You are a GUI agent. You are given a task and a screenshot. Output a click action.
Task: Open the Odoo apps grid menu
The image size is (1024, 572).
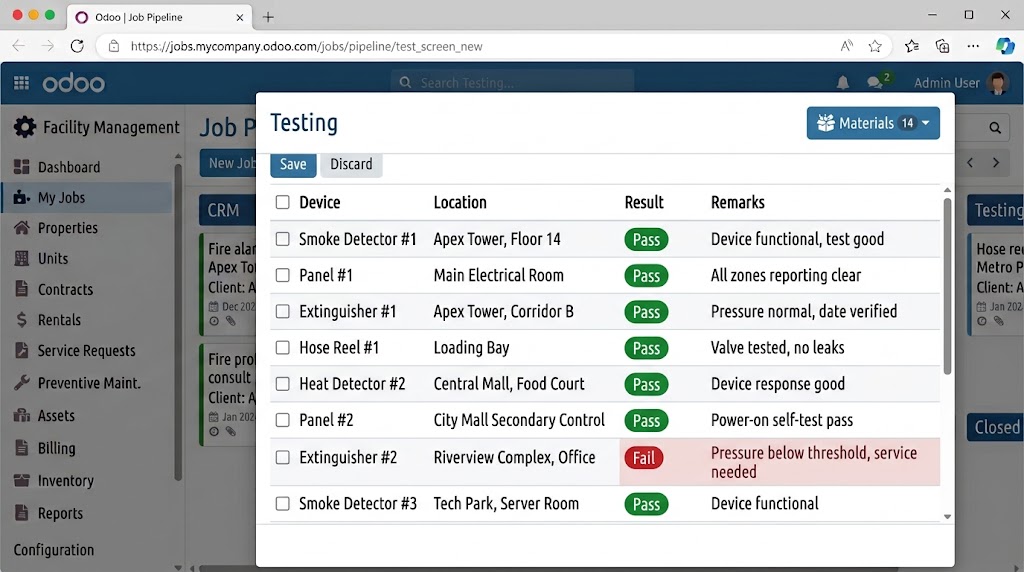pos(22,83)
